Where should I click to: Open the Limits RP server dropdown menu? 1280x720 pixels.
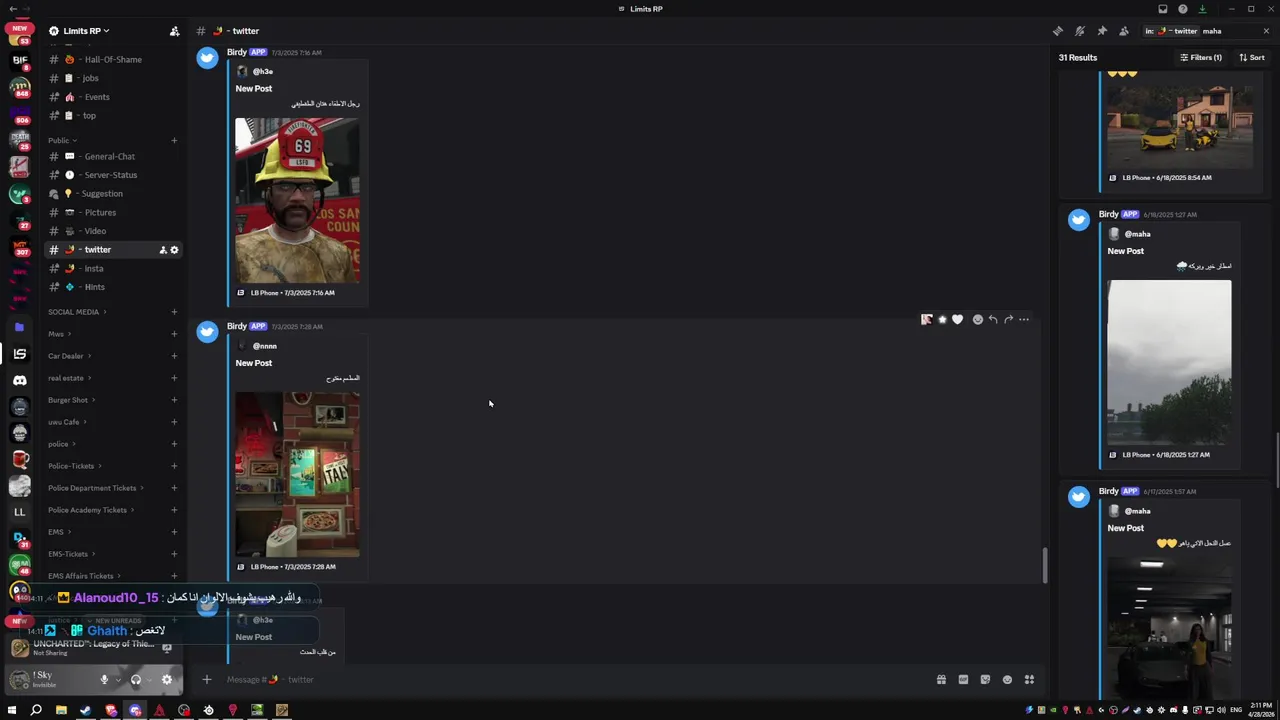tap(80, 31)
